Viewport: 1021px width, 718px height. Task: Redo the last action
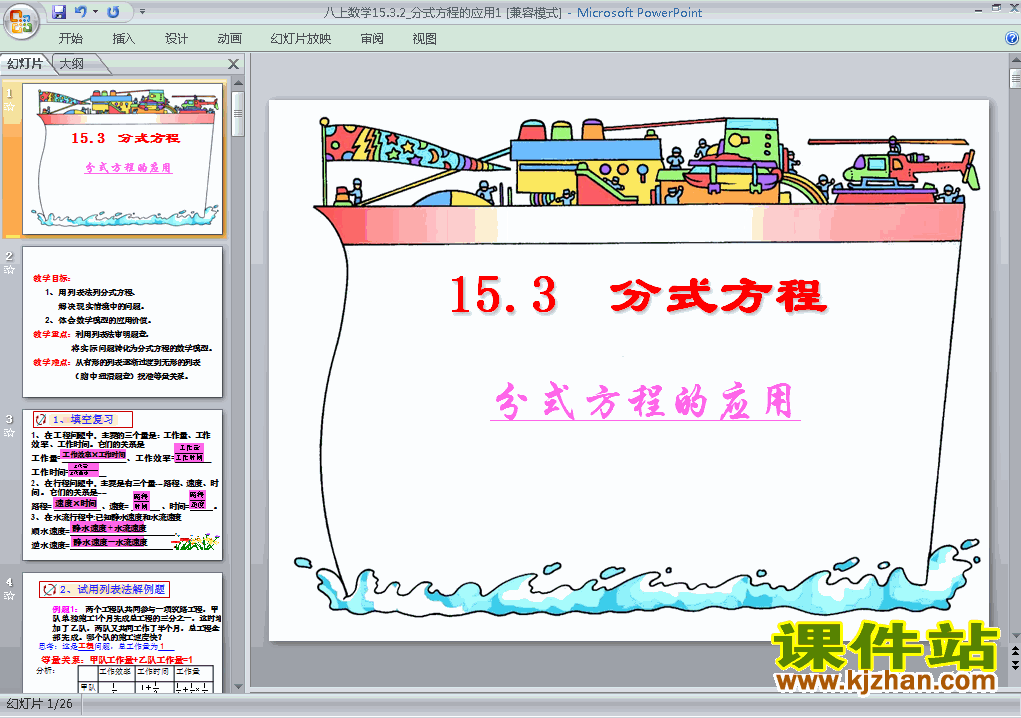(113, 12)
